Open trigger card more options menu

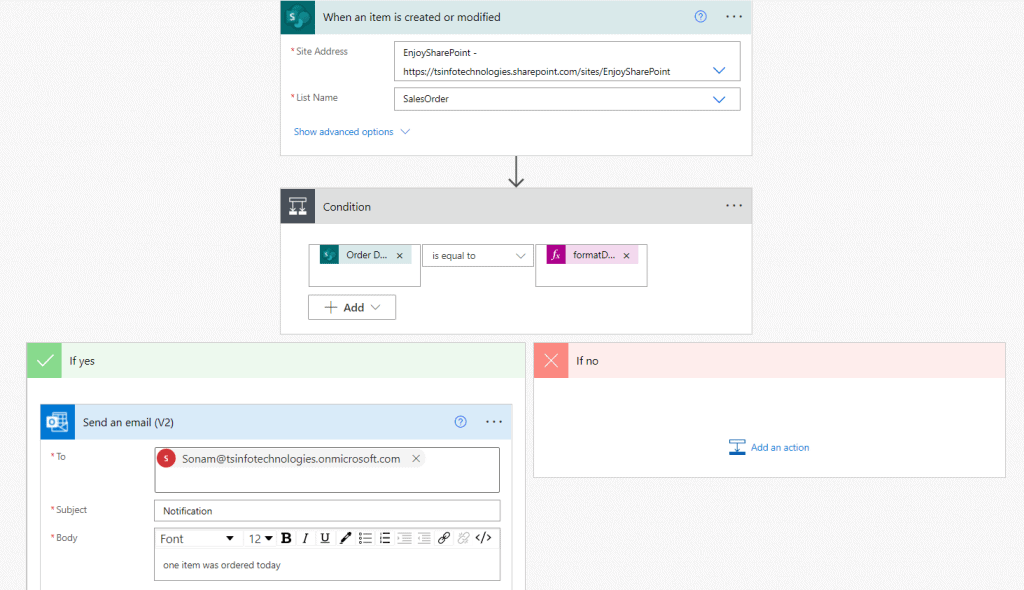point(734,17)
